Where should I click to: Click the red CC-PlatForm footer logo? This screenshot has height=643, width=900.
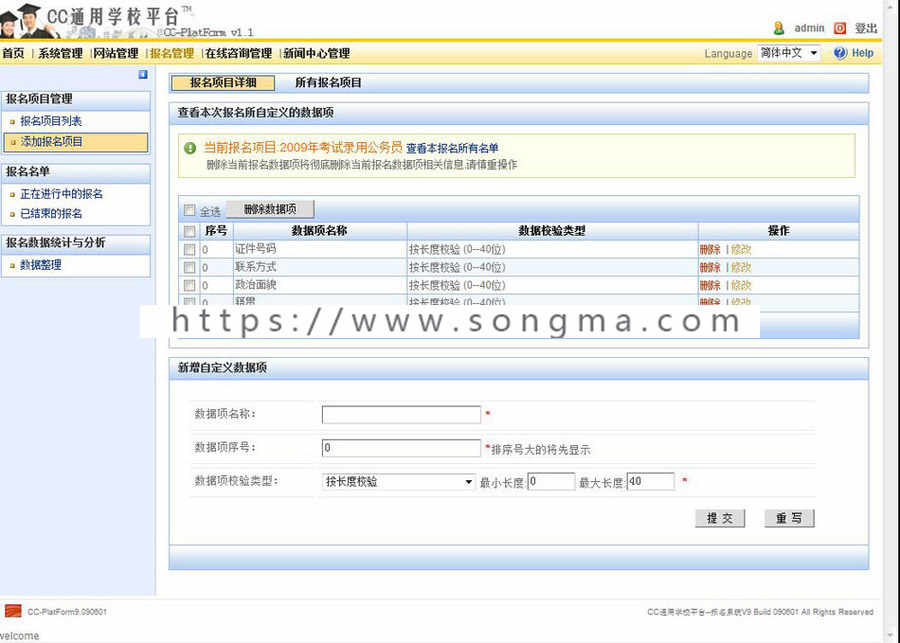13,611
